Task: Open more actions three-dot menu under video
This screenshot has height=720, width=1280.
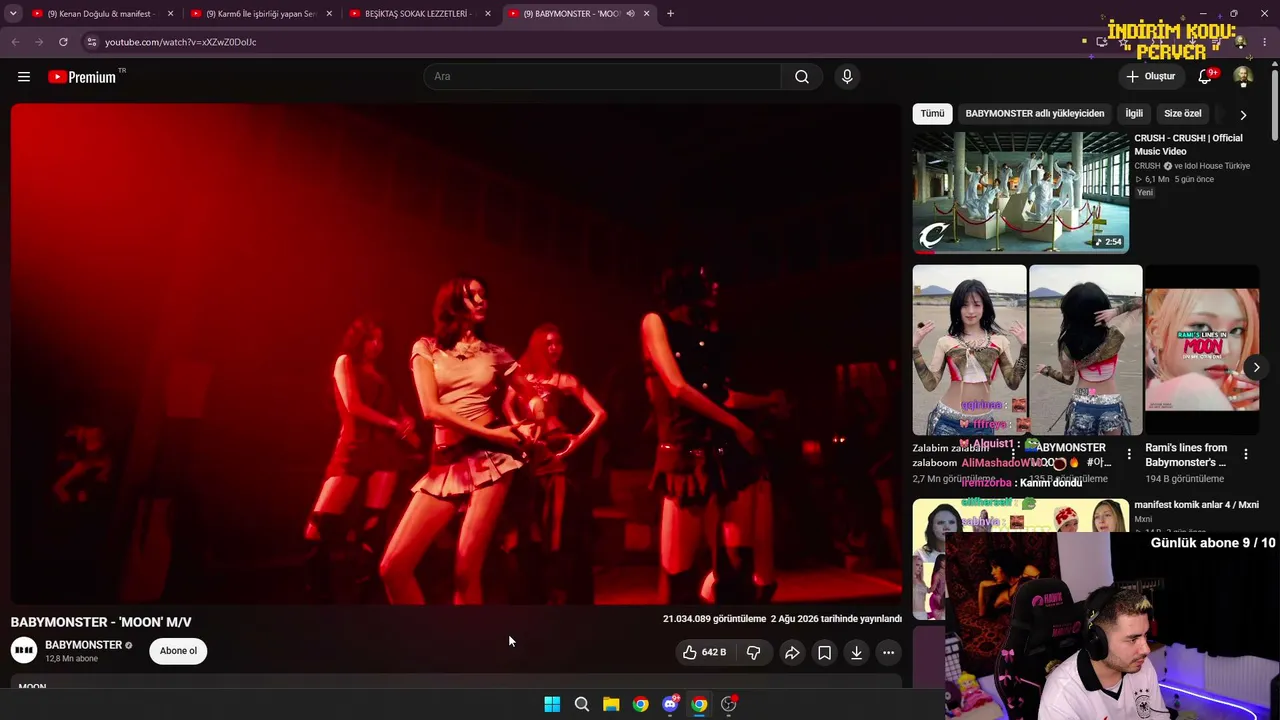Action: pos(888,653)
